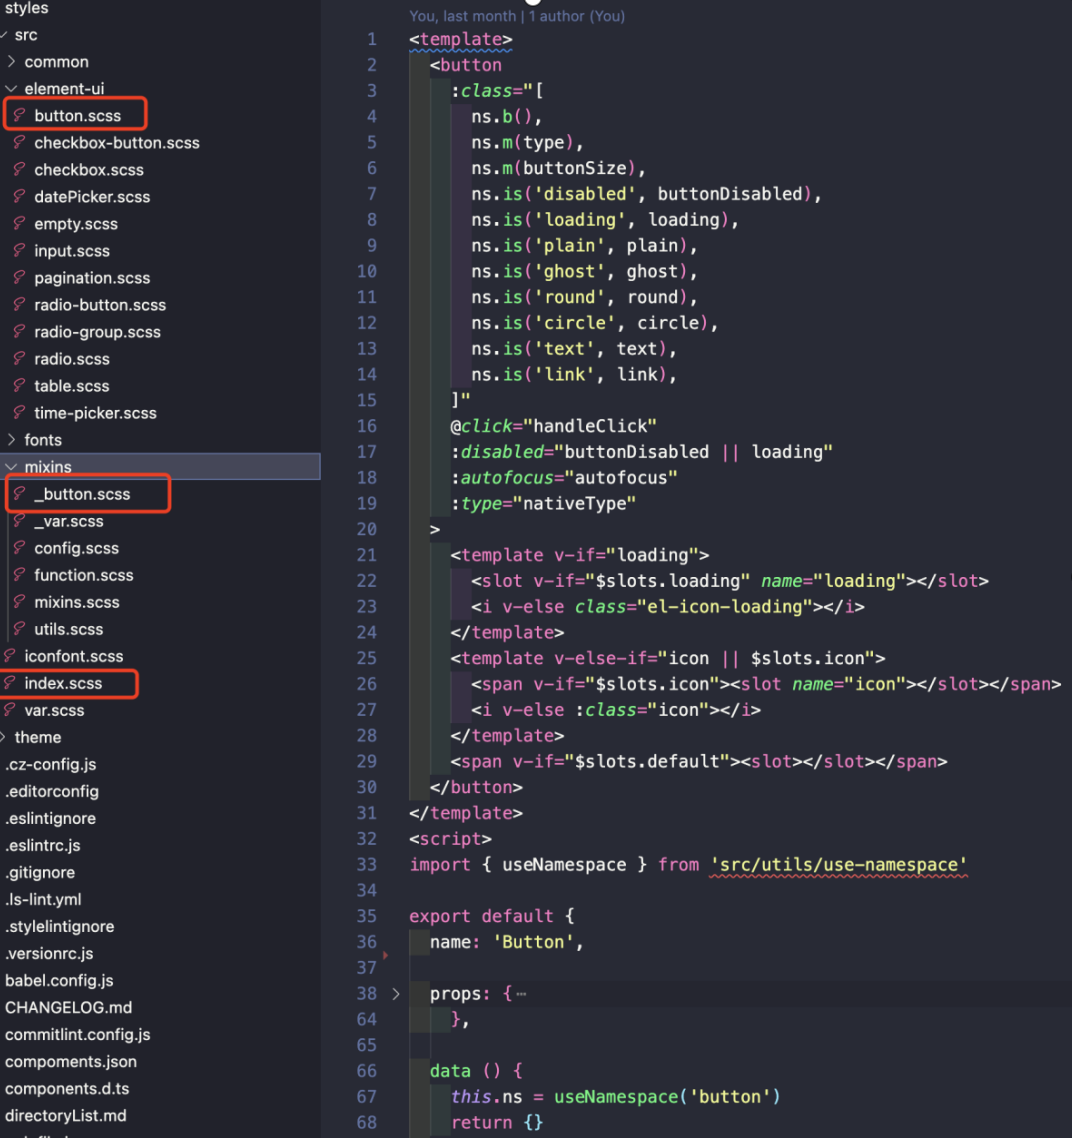1072x1138 pixels.
Task: Click the Sass icon beside function.scss
Action: (20, 574)
